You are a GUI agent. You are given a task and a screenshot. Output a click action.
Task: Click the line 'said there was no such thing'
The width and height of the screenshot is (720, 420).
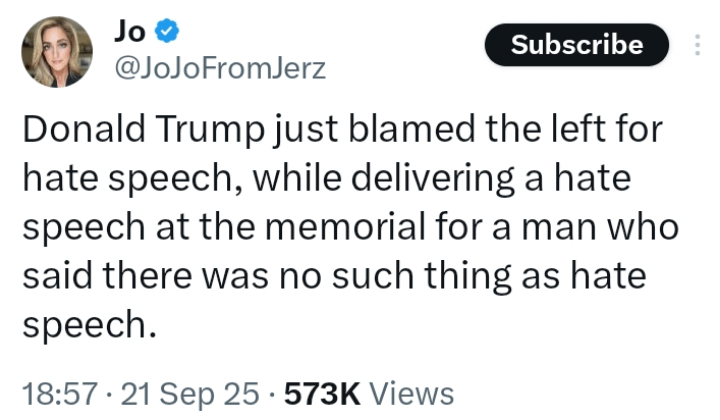(x=335, y=275)
